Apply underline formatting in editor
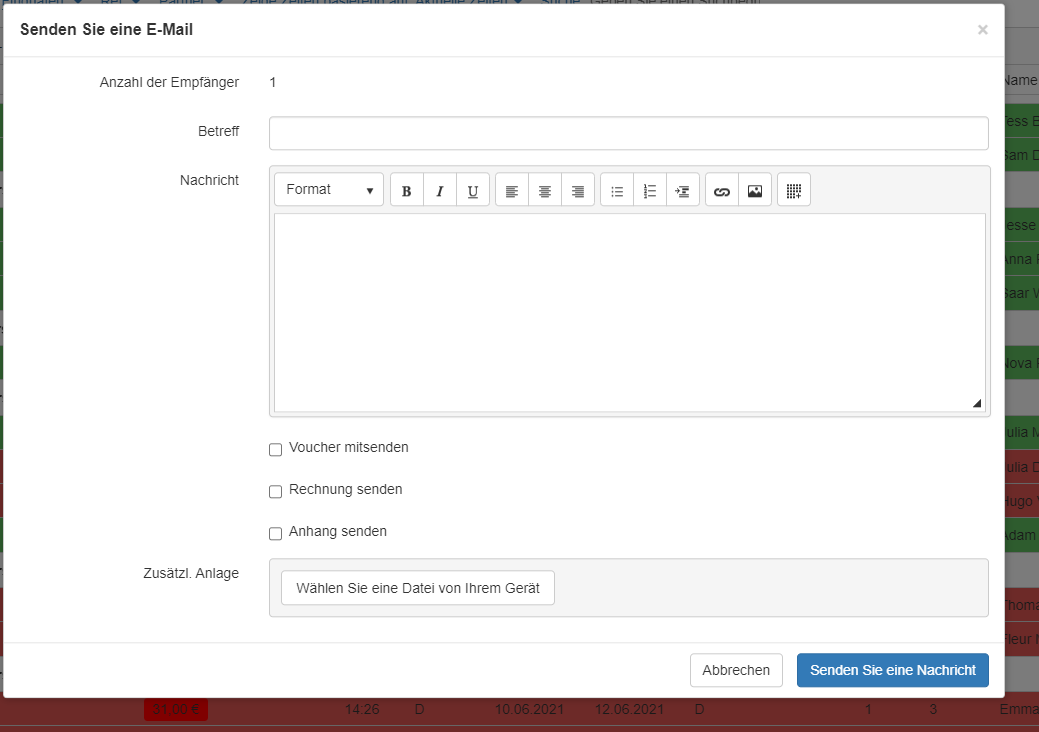This screenshot has width=1039, height=732. 472,191
